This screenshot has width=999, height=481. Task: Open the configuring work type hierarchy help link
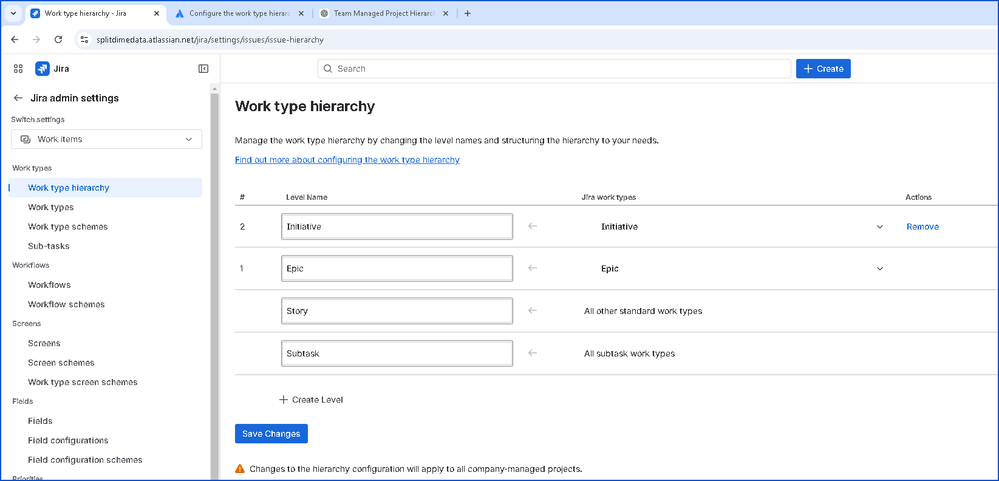pyautogui.click(x=347, y=160)
